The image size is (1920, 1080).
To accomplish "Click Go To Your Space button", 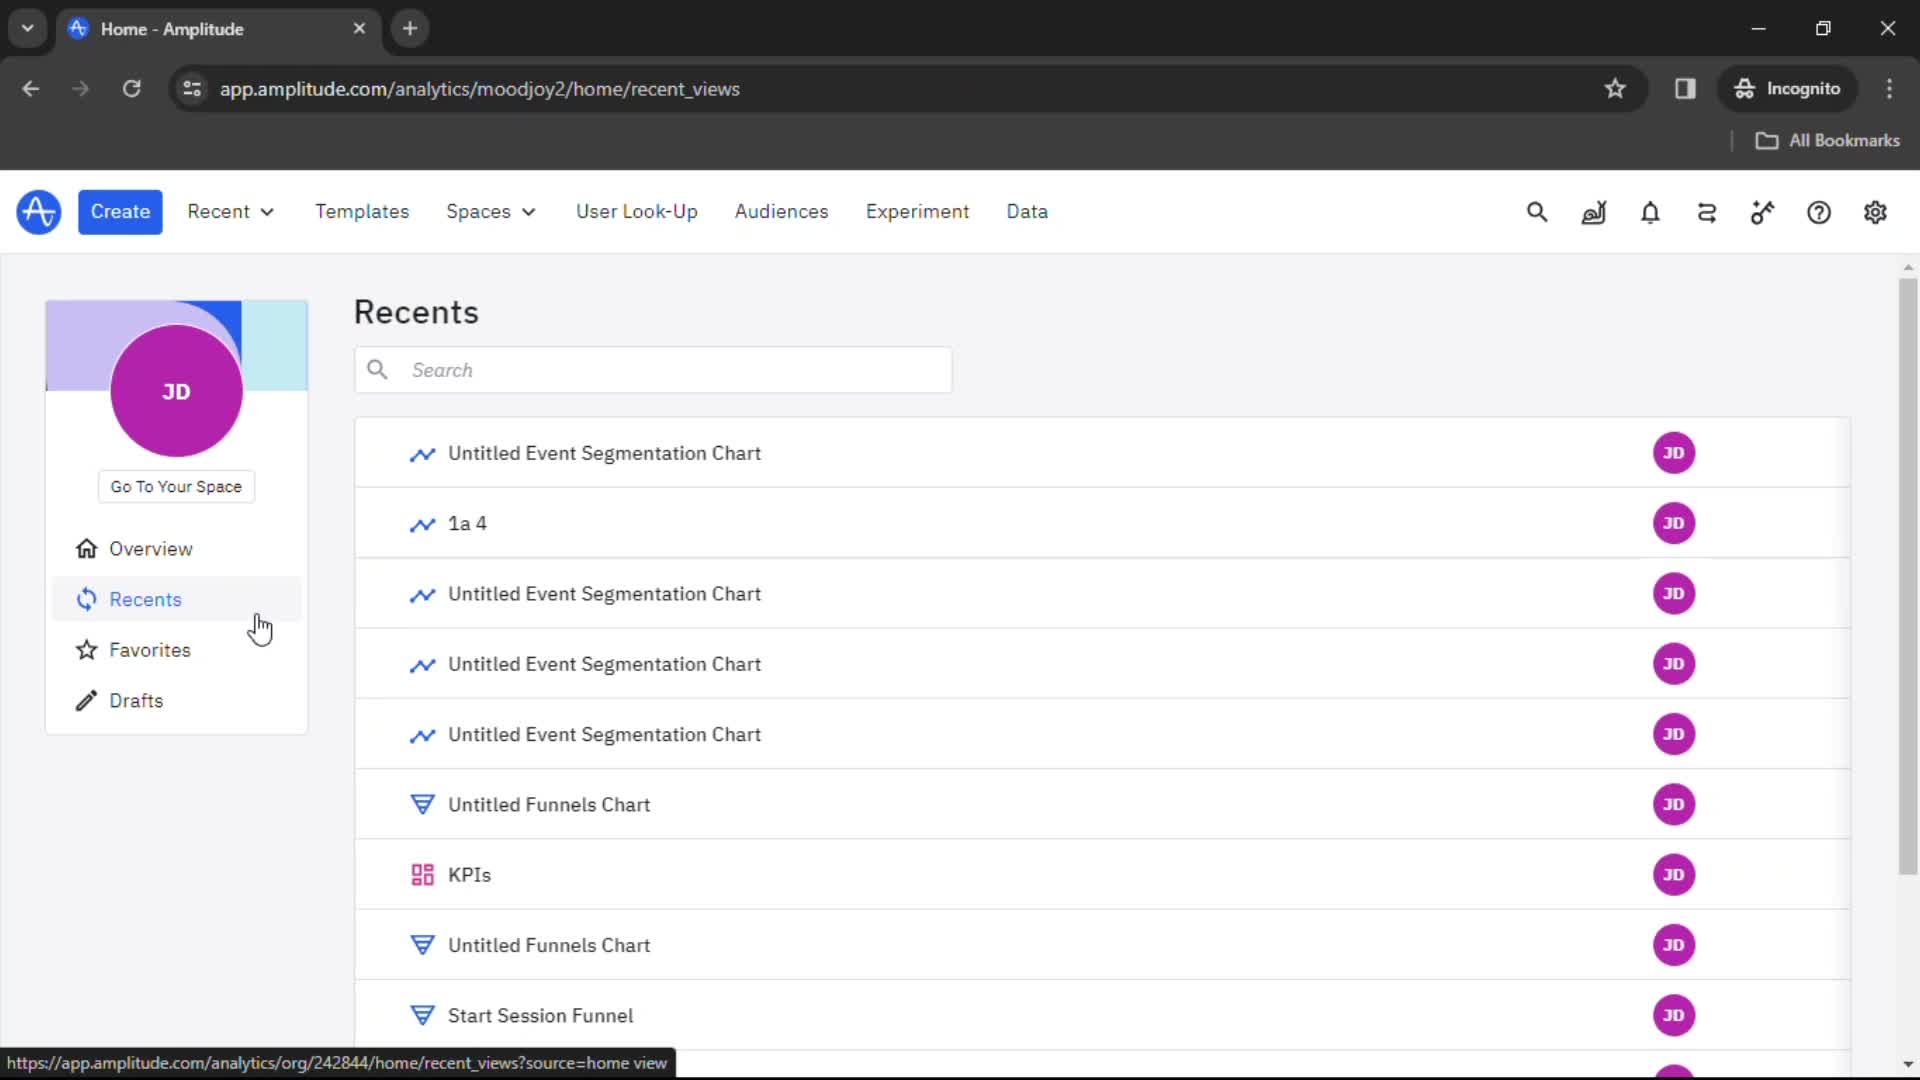I will point(175,485).
